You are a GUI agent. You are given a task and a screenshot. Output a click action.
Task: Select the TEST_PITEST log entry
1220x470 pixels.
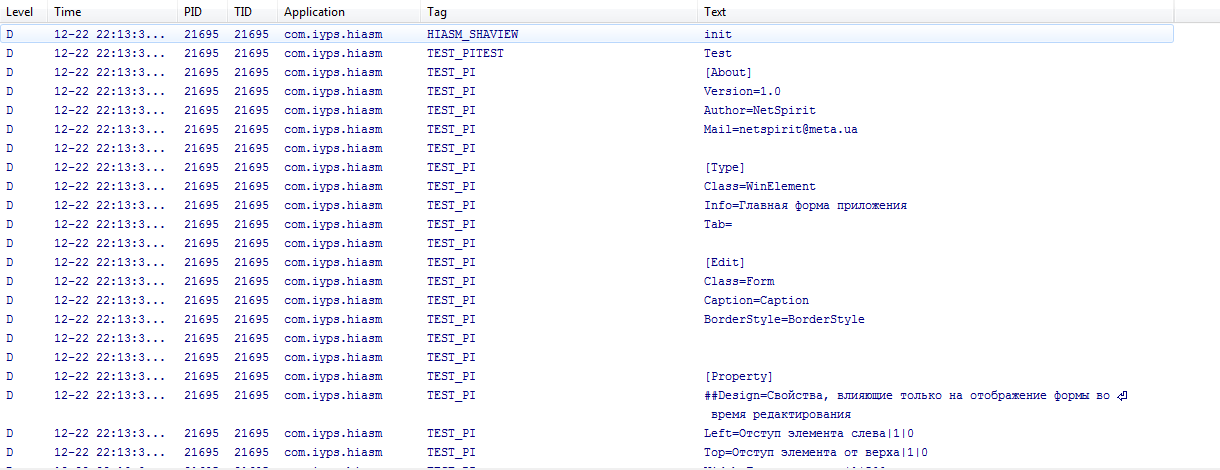coord(717,53)
